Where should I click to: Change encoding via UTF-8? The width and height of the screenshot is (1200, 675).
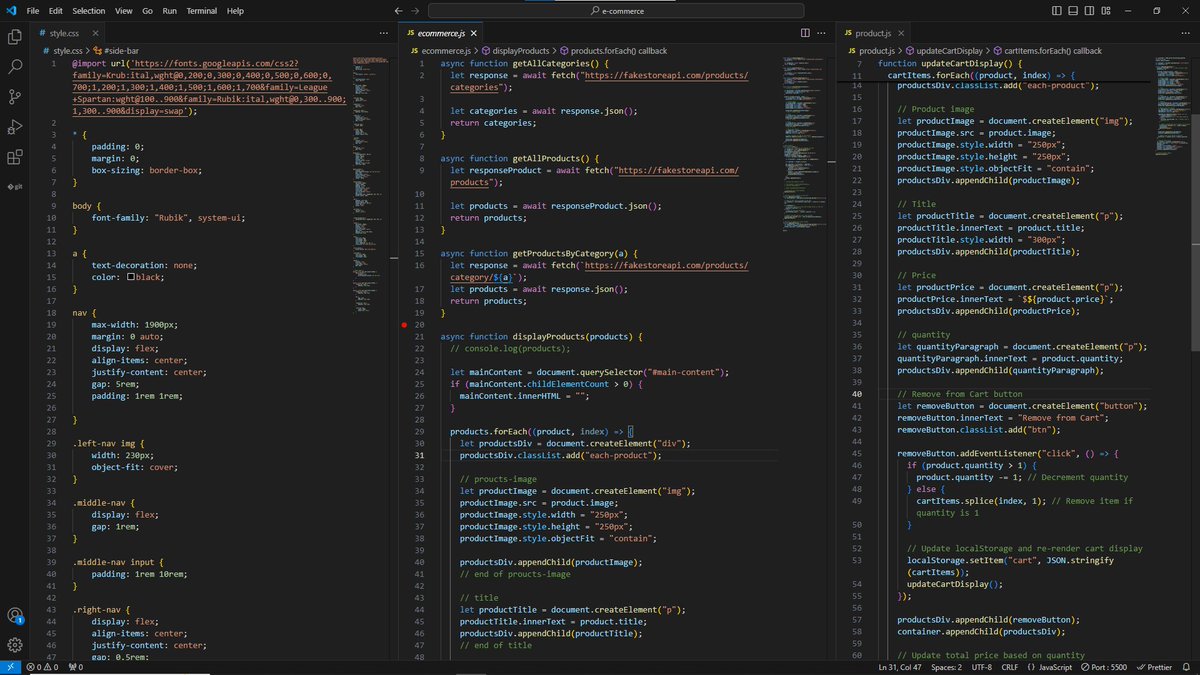tap(980, 667)
